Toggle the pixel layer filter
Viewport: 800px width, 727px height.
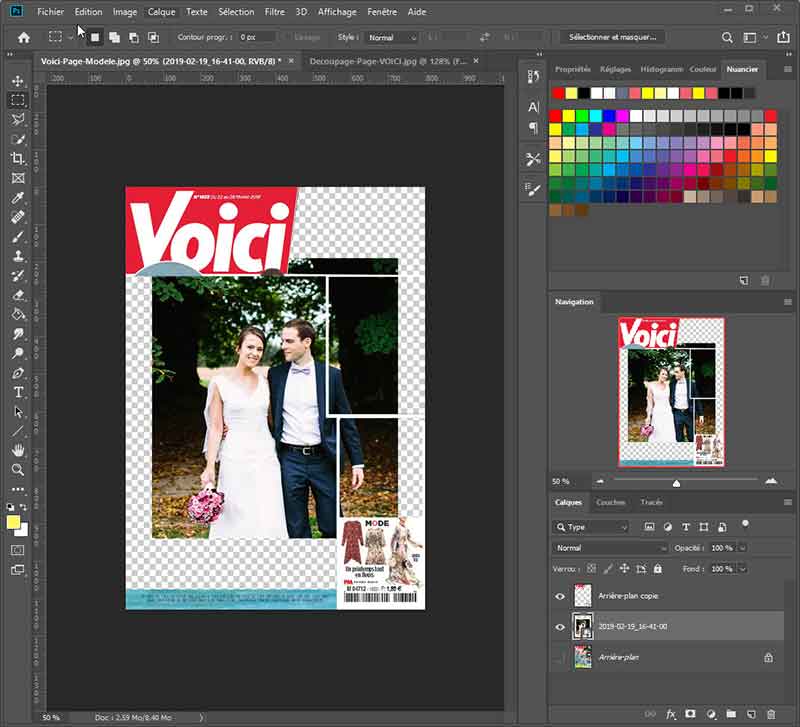(649, 527)
